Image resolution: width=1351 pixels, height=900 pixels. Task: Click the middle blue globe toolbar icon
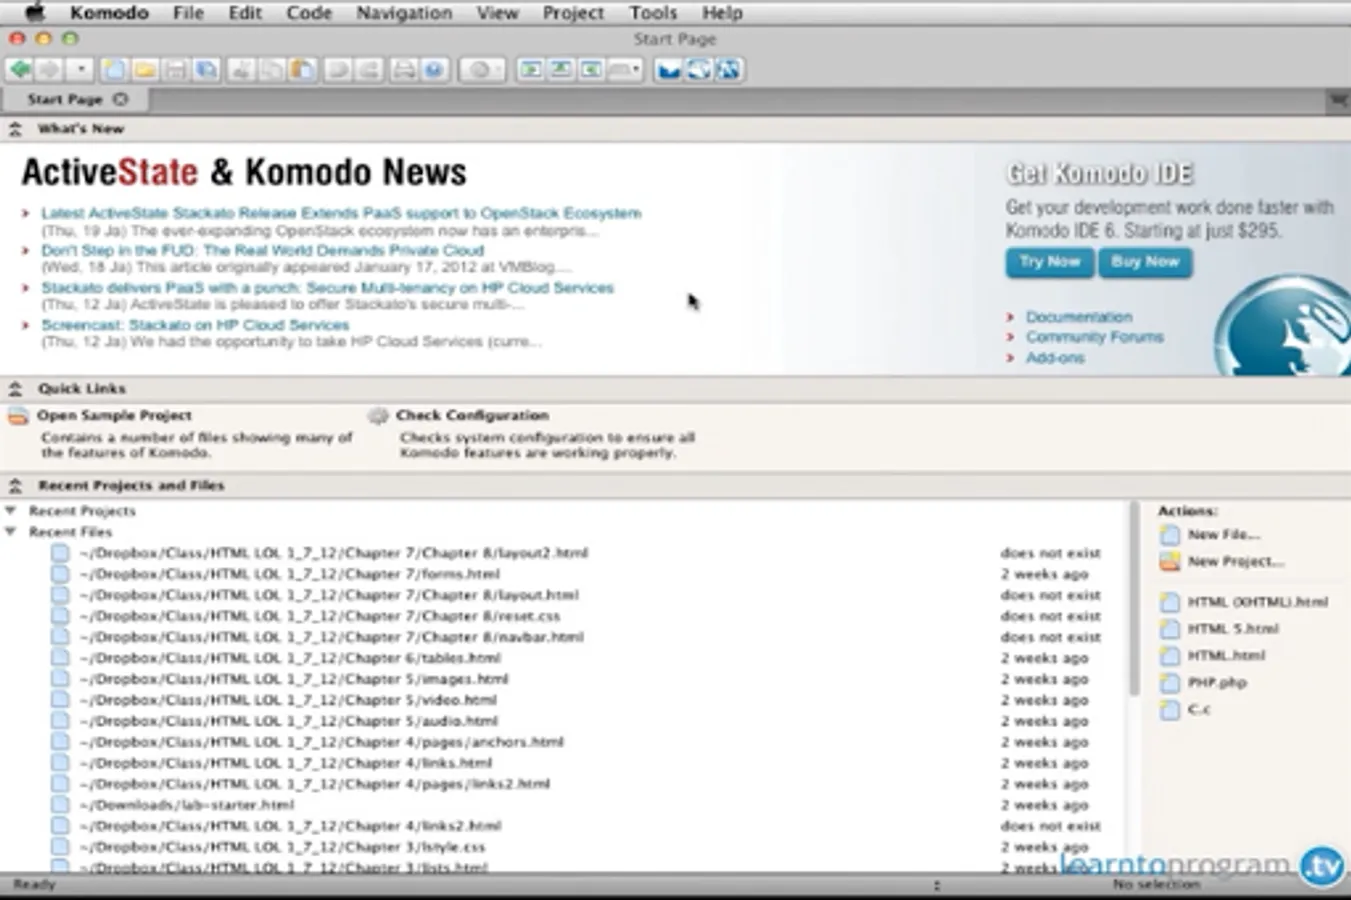698,69
